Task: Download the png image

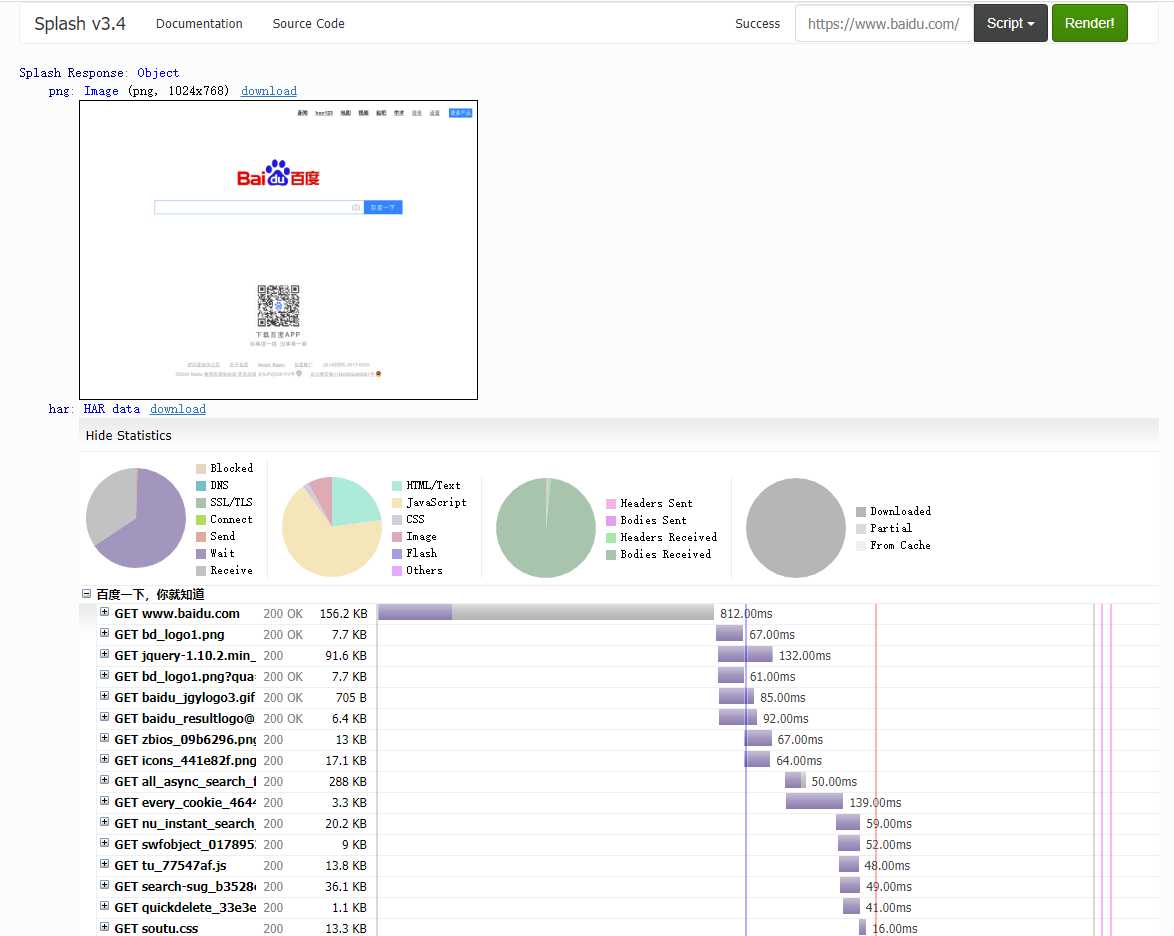Action: [269, 91]
